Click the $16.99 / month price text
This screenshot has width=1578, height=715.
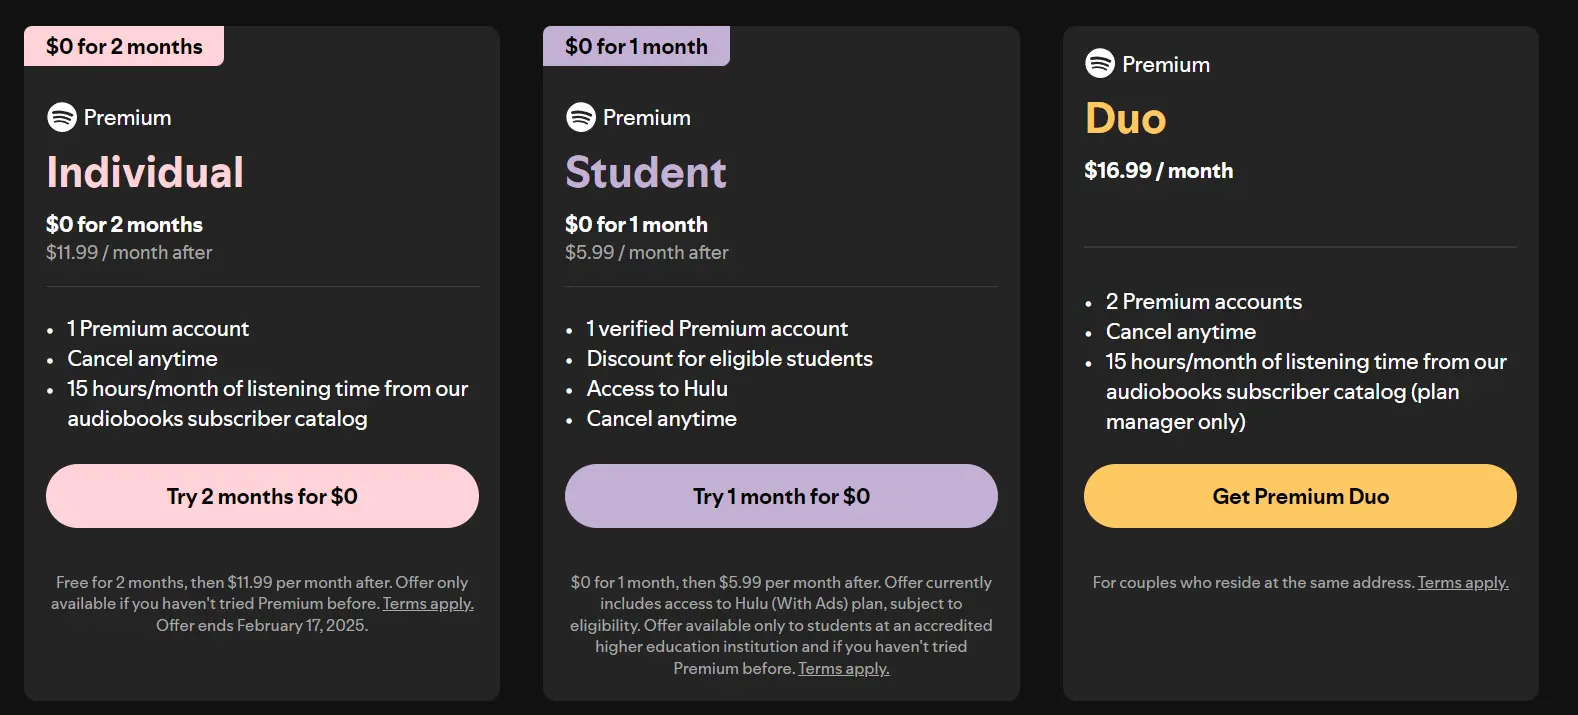[1159, 170]
